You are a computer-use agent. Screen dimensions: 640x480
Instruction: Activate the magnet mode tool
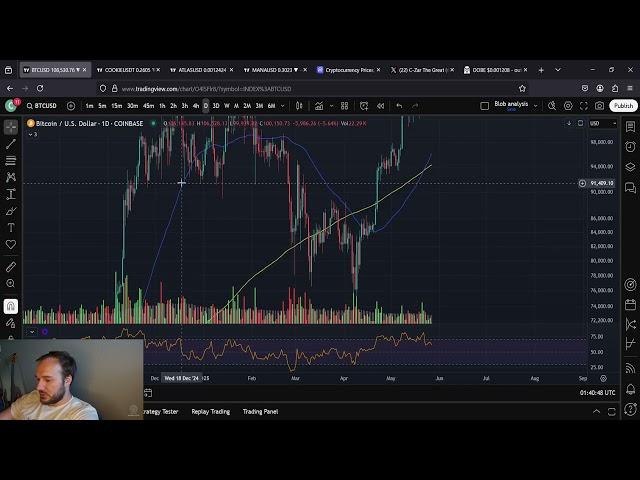coord(11,306)
